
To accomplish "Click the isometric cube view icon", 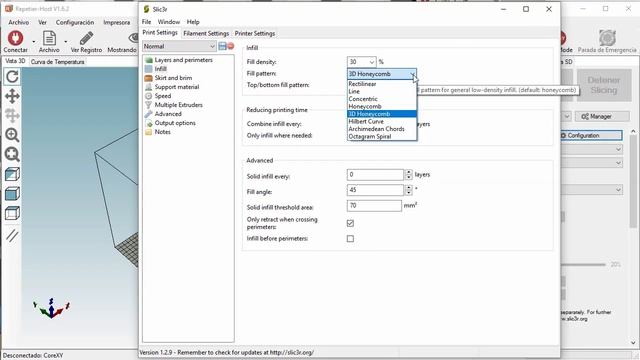I will click(x=12, y=174).
